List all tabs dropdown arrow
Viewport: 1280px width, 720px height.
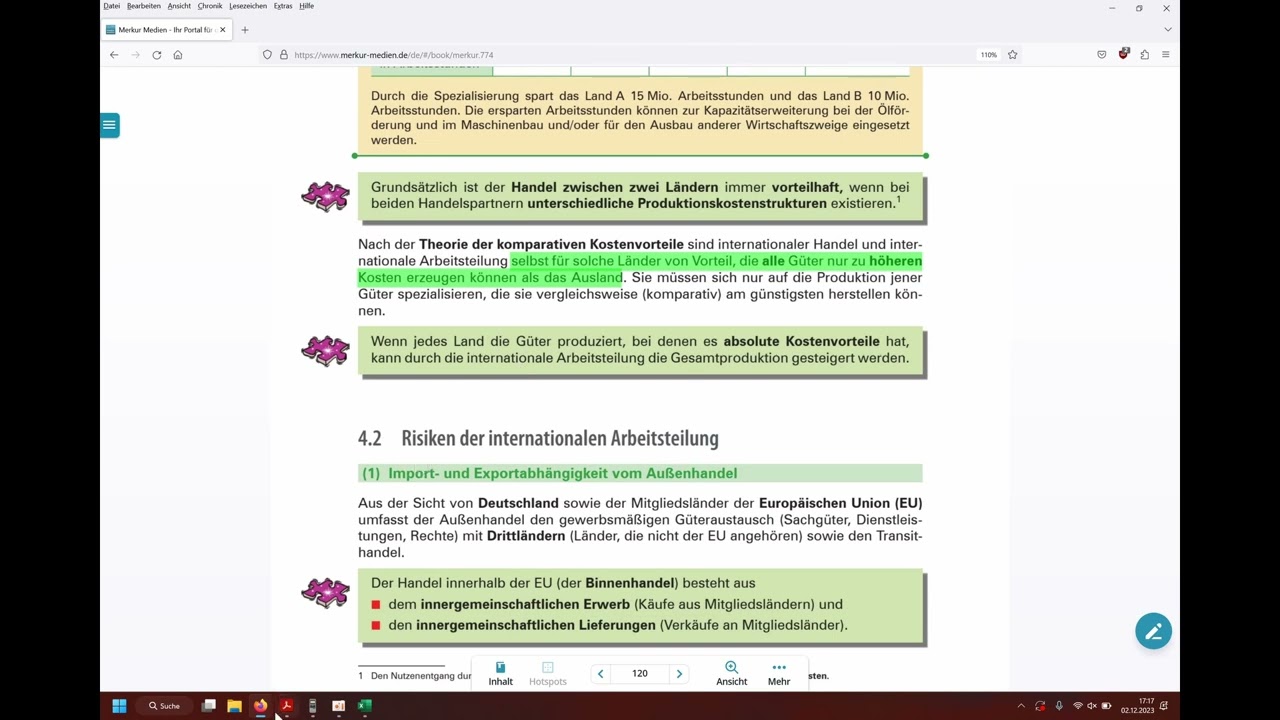click(1167, 30)
